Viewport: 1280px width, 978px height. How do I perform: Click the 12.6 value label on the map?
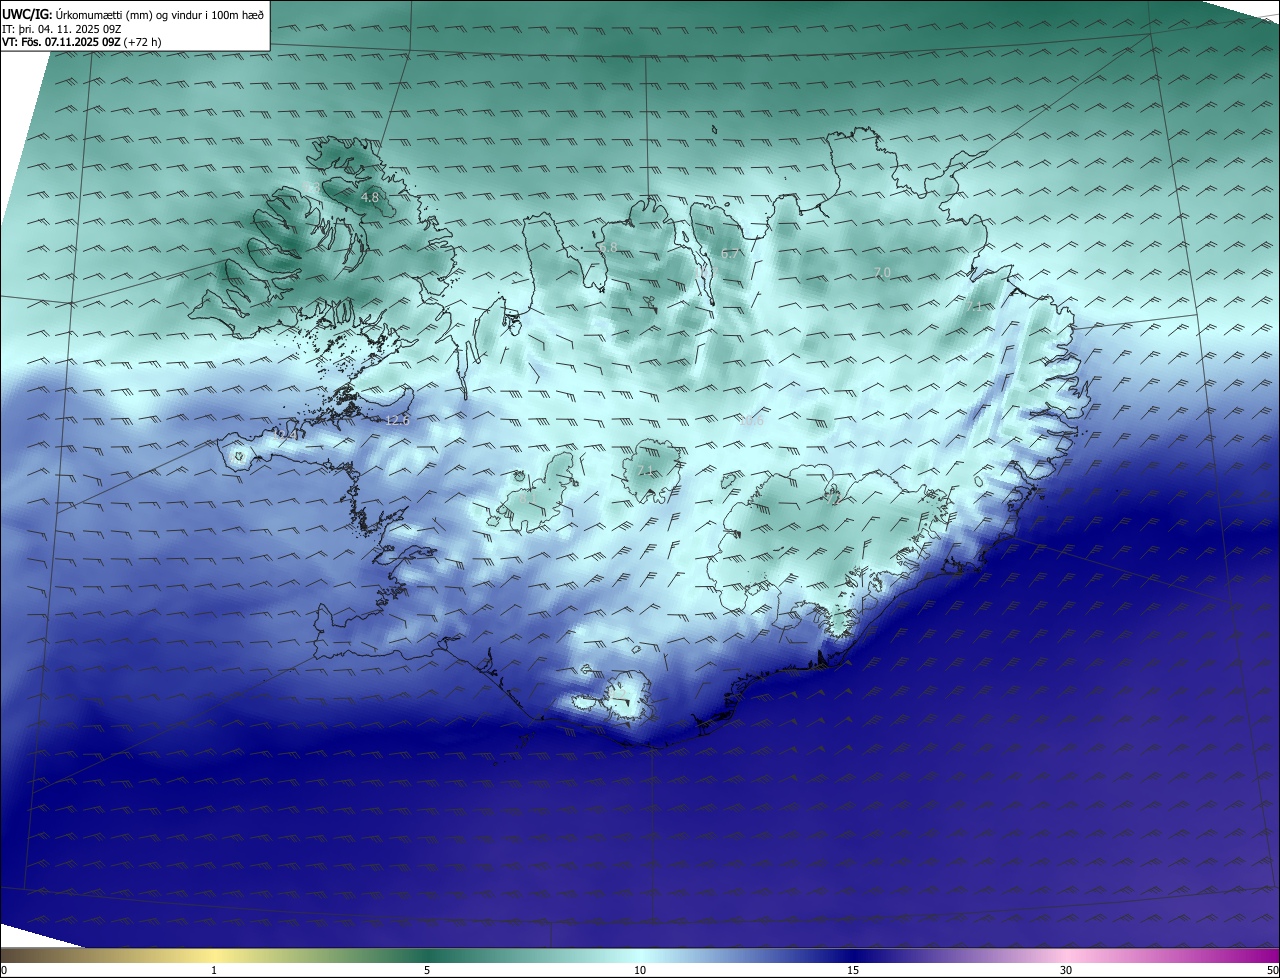[x=397, y=420]
